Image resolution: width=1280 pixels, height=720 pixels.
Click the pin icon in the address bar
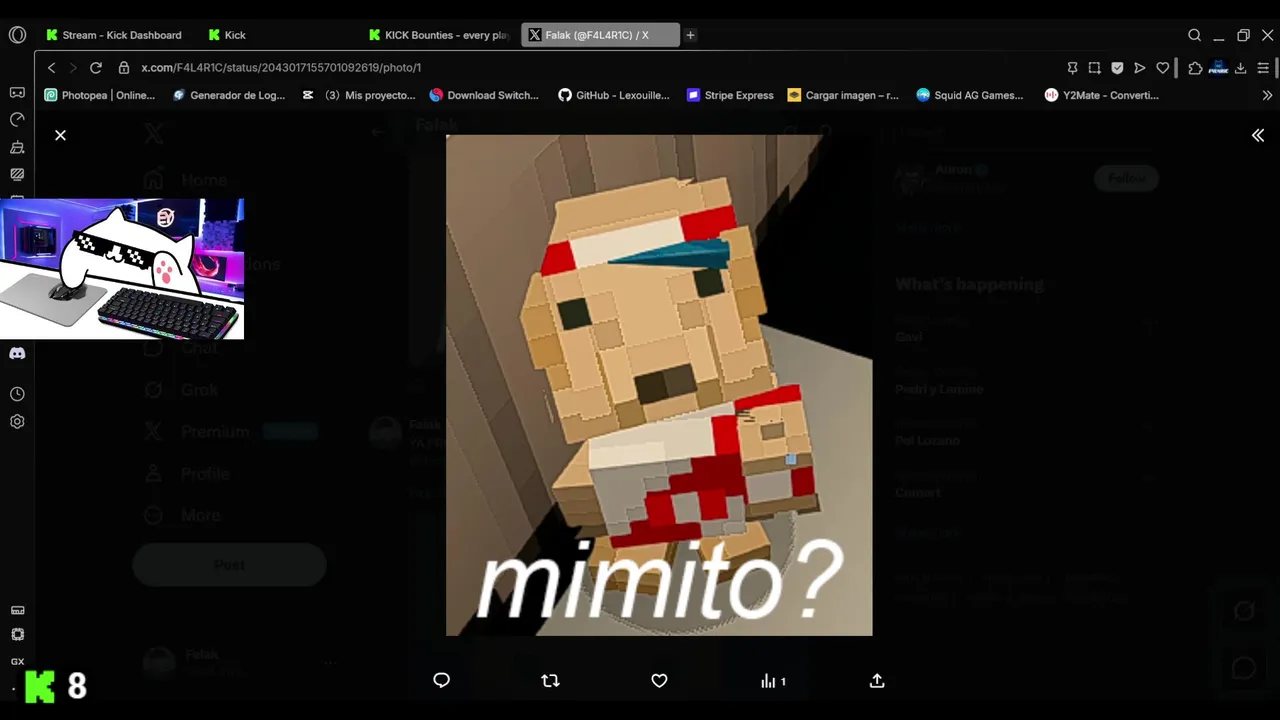point(1072,68)
